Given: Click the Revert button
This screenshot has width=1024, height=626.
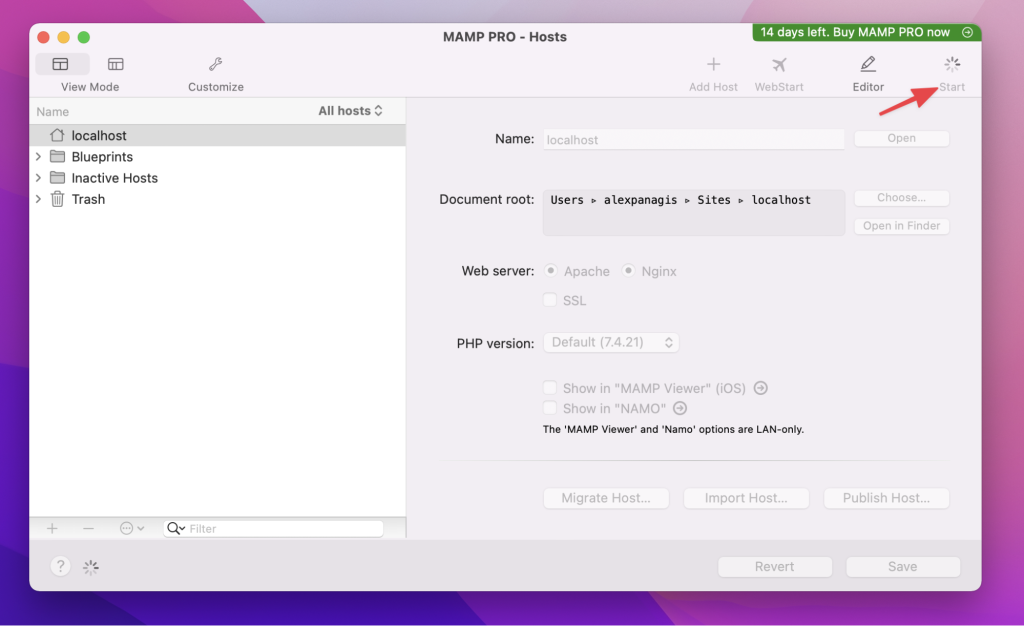Looking at the screenshot, I should (x=775, y=567).
